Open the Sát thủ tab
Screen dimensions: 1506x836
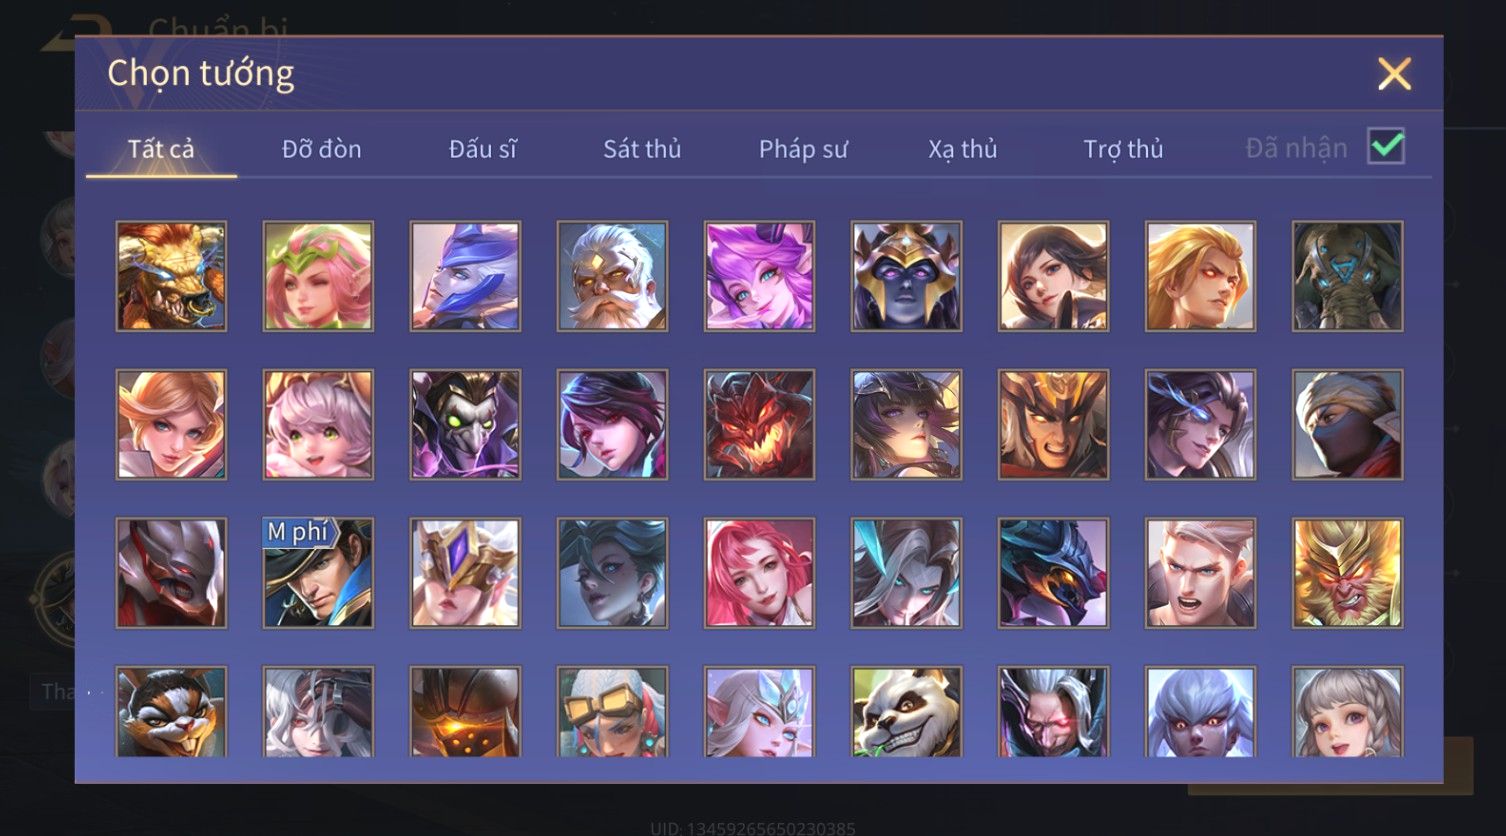[642, 149]
